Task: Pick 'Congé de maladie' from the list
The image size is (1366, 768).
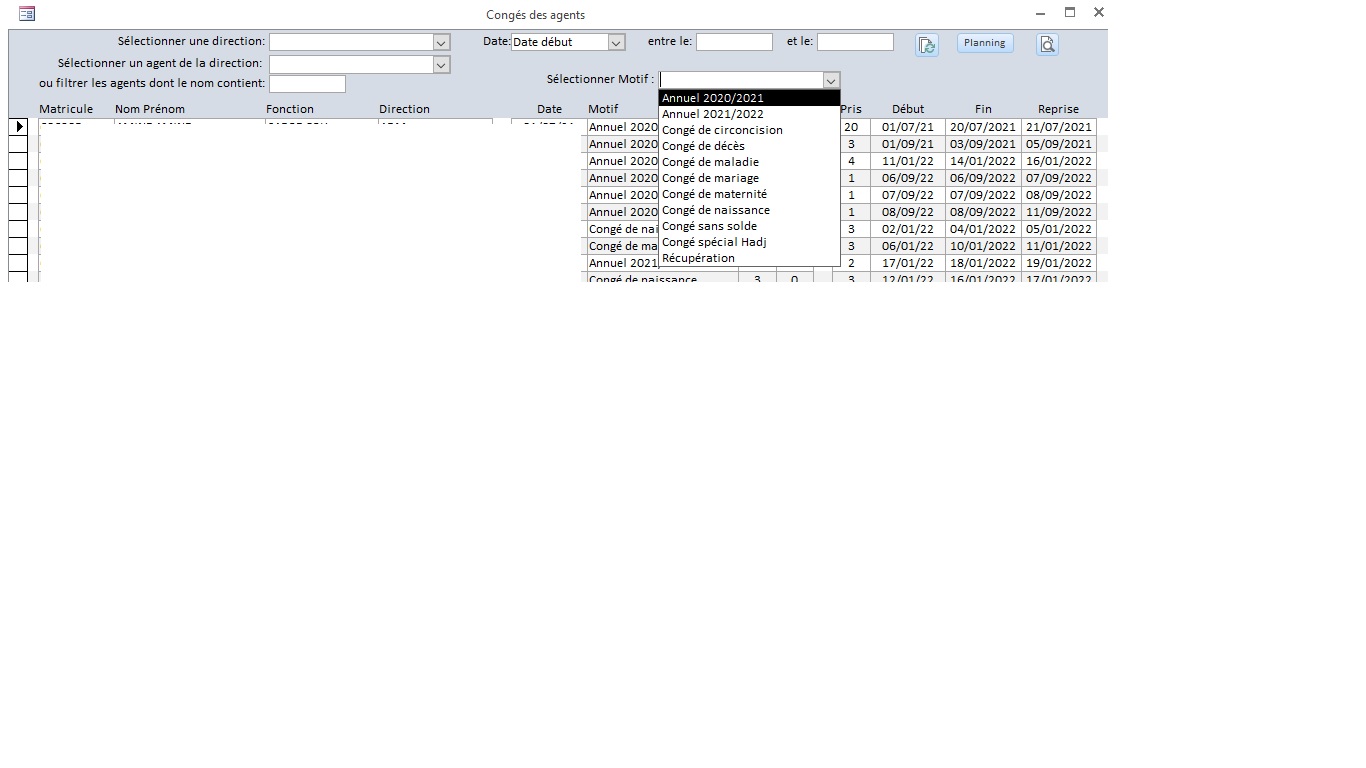Action: 749,162
